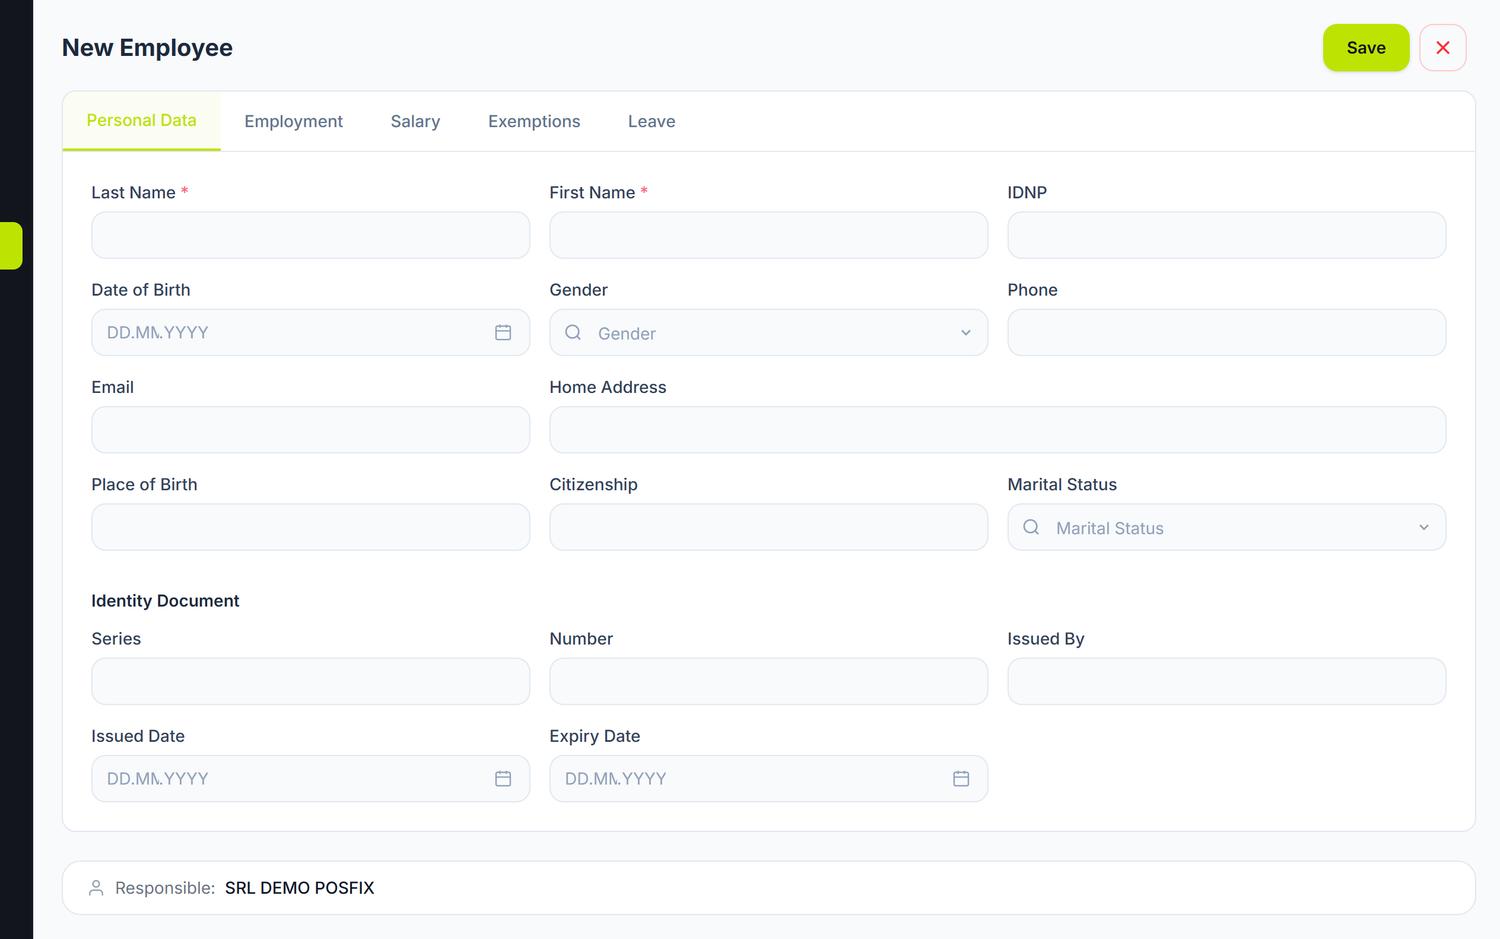
Task: Close the New Employee form with the red X
Action: 1443,48
